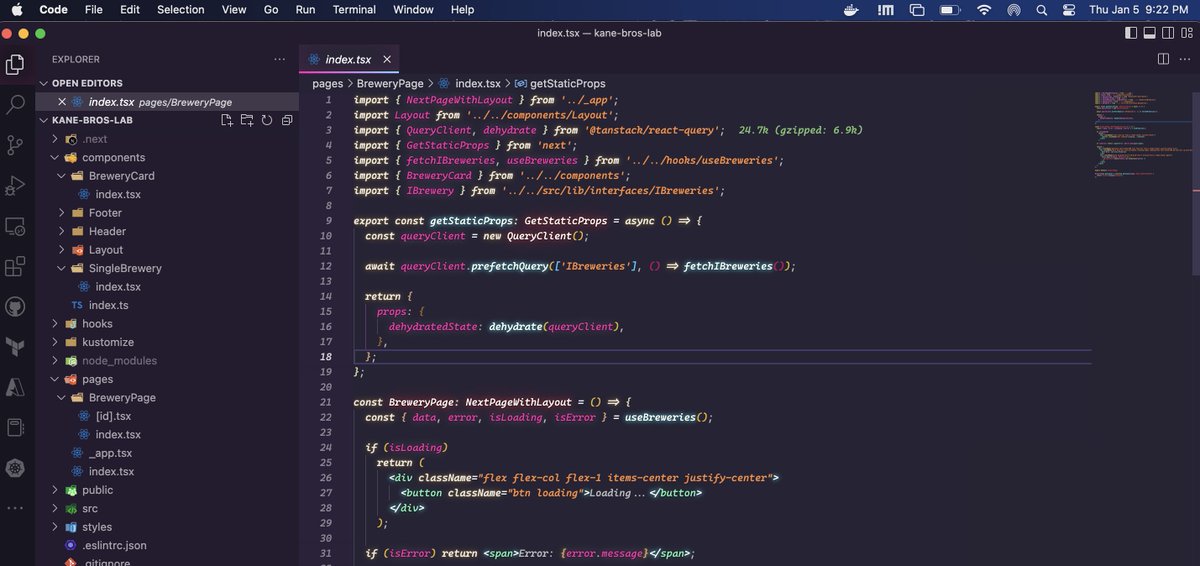Viewport: 1200px width, 566px height.
Task: Click the New File icon in KANE-BROS-LAB header
Action: [x=227, y=120]
